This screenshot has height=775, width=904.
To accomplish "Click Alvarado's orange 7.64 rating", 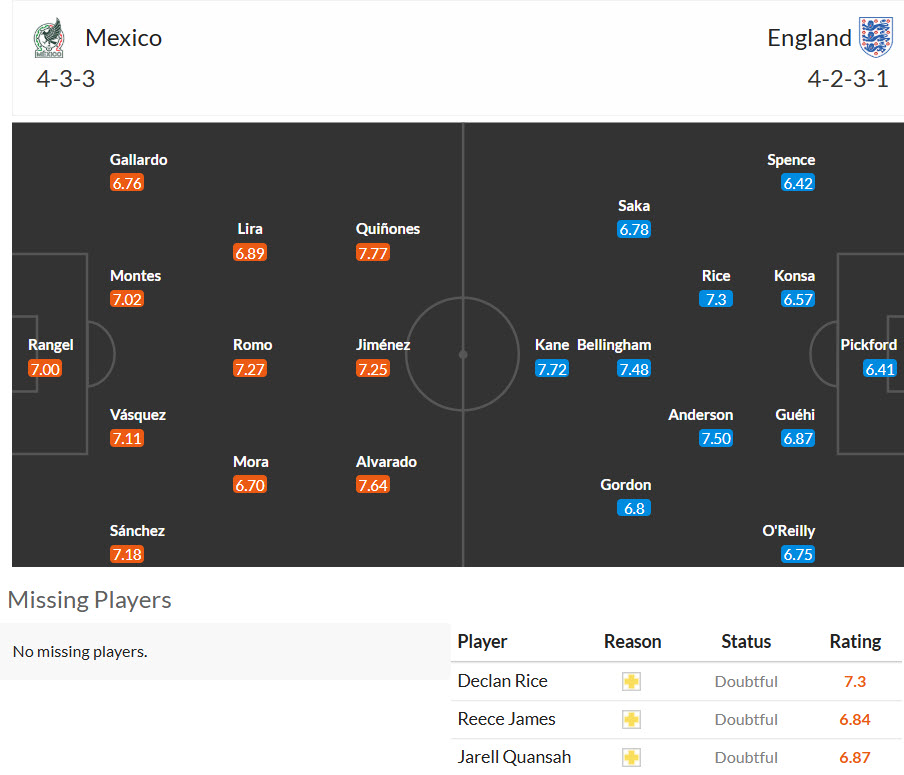I will pyautogui.click(x=373, y=485).
